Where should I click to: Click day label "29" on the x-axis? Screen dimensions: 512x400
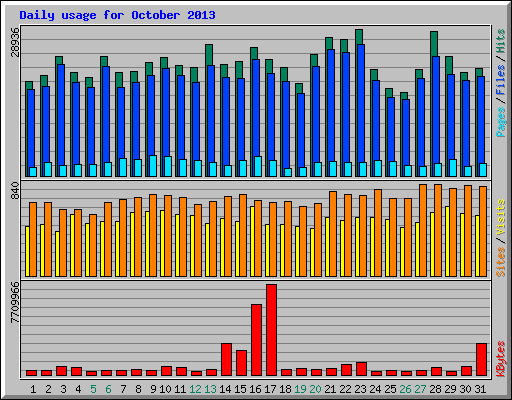pyautogui.click(x=450, y=389)
